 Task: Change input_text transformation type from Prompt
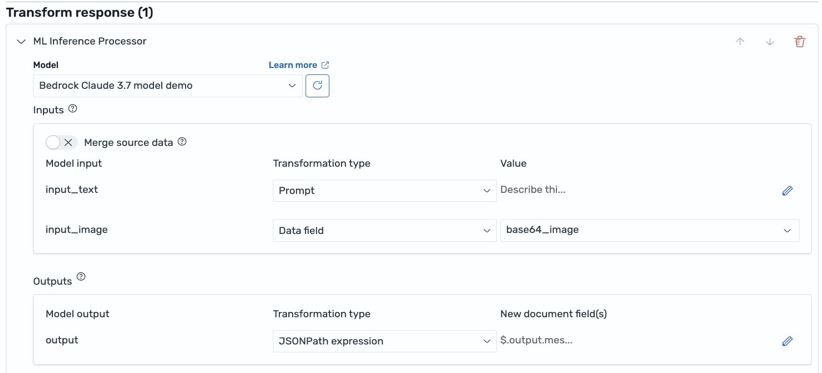click(x=384, y=191)
